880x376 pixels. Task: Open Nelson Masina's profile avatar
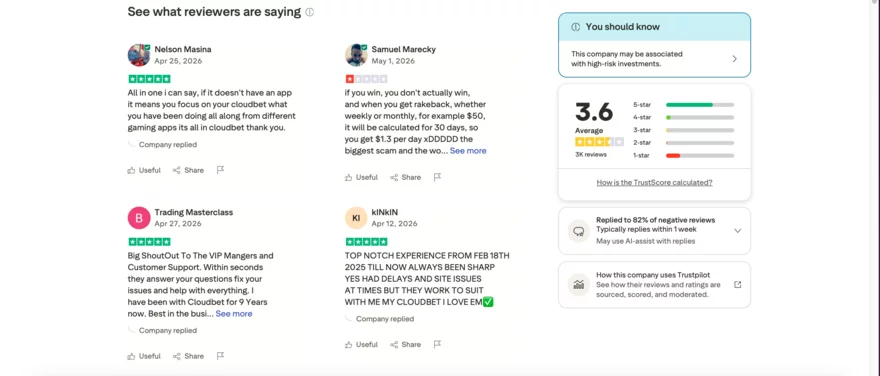(139, 55)
